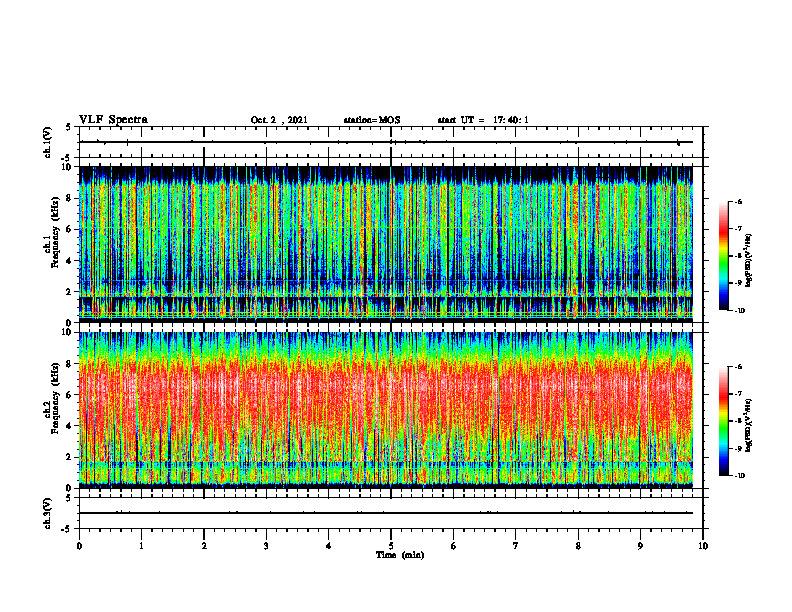Image resolution: width=792 pixels, height=612 pixels.
Task: Click the "-6" tick on lower color bar
Action: (738, 367)
